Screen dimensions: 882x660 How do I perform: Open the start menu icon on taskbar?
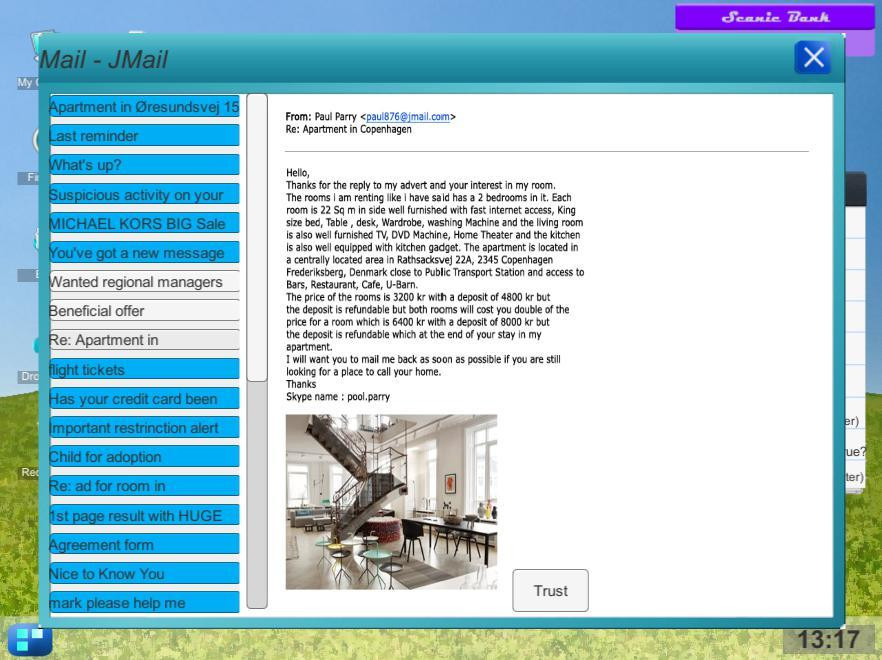pos(30,640)
